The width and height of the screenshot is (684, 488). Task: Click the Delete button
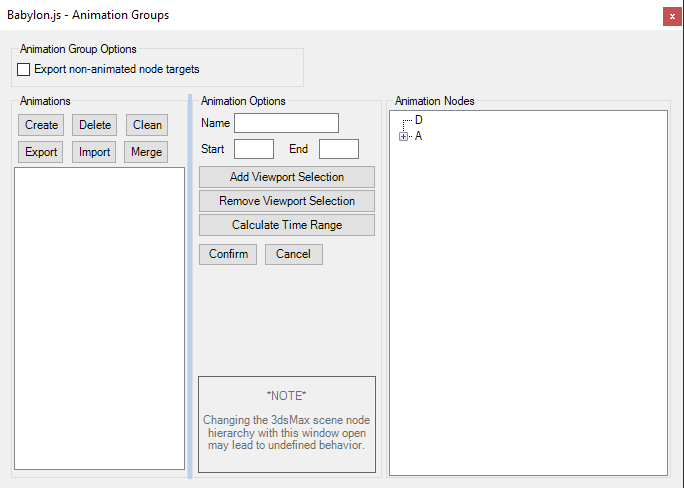pos(95,125)
